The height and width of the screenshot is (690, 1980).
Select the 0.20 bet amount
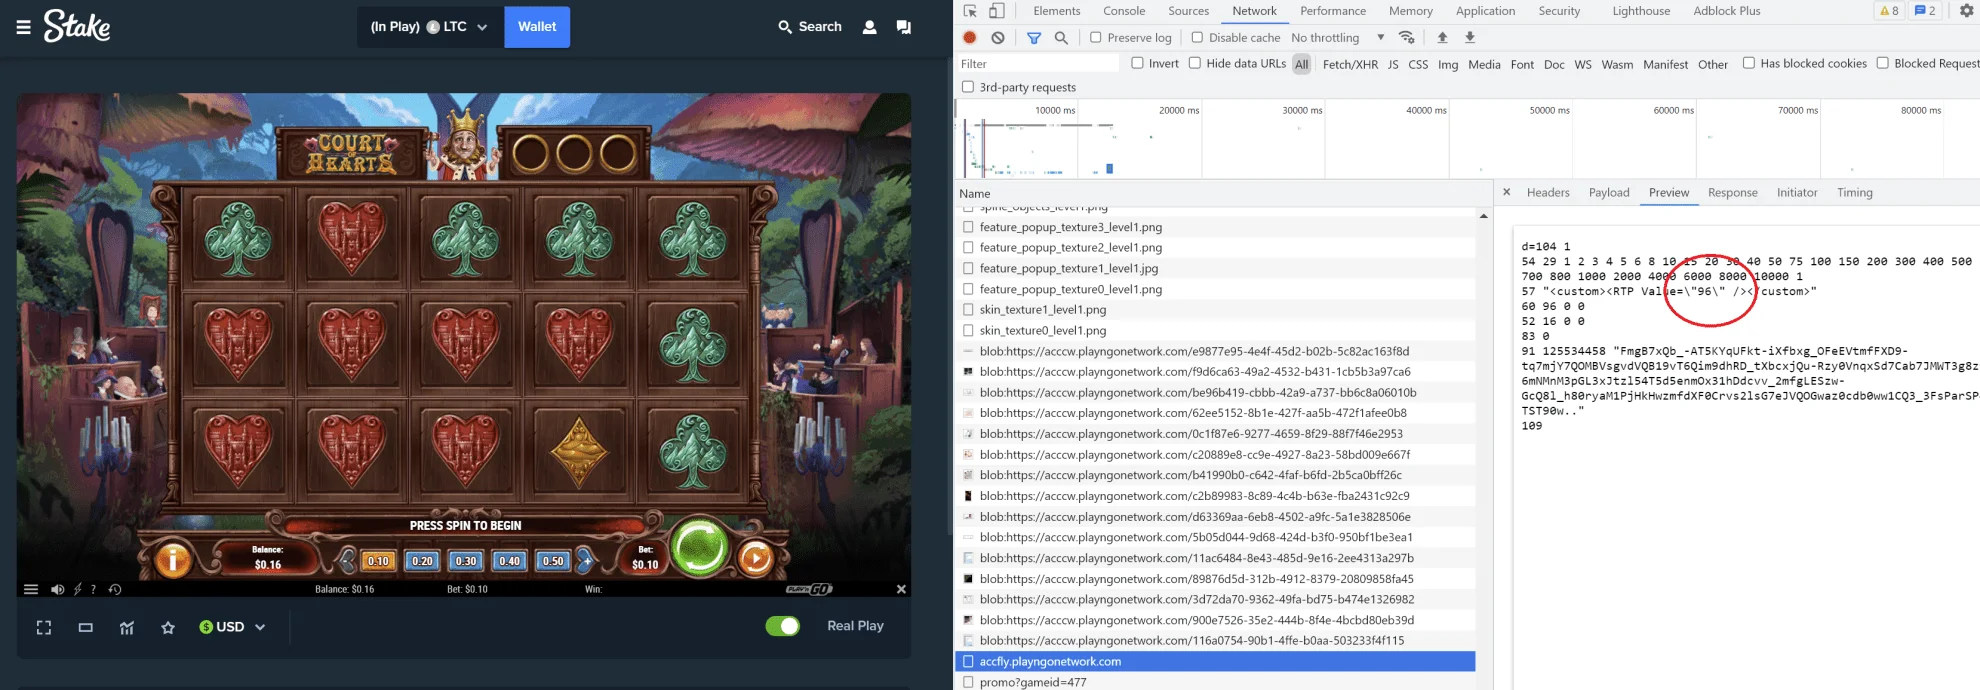coord(422,561)
